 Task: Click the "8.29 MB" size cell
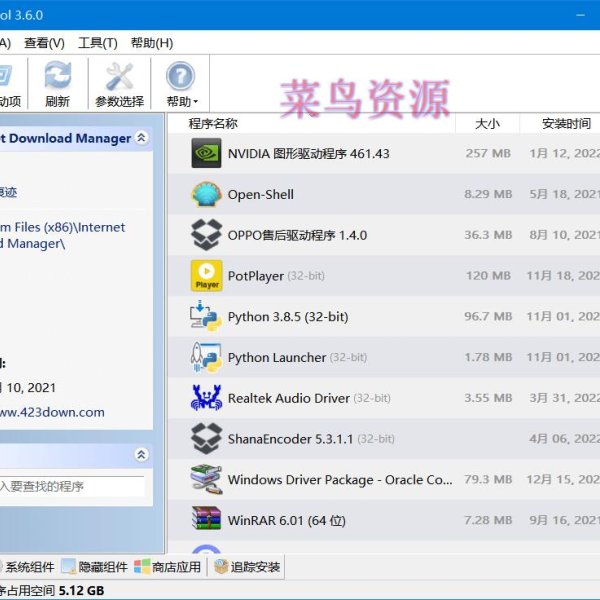pyautogui.click(x=488, y=194)
